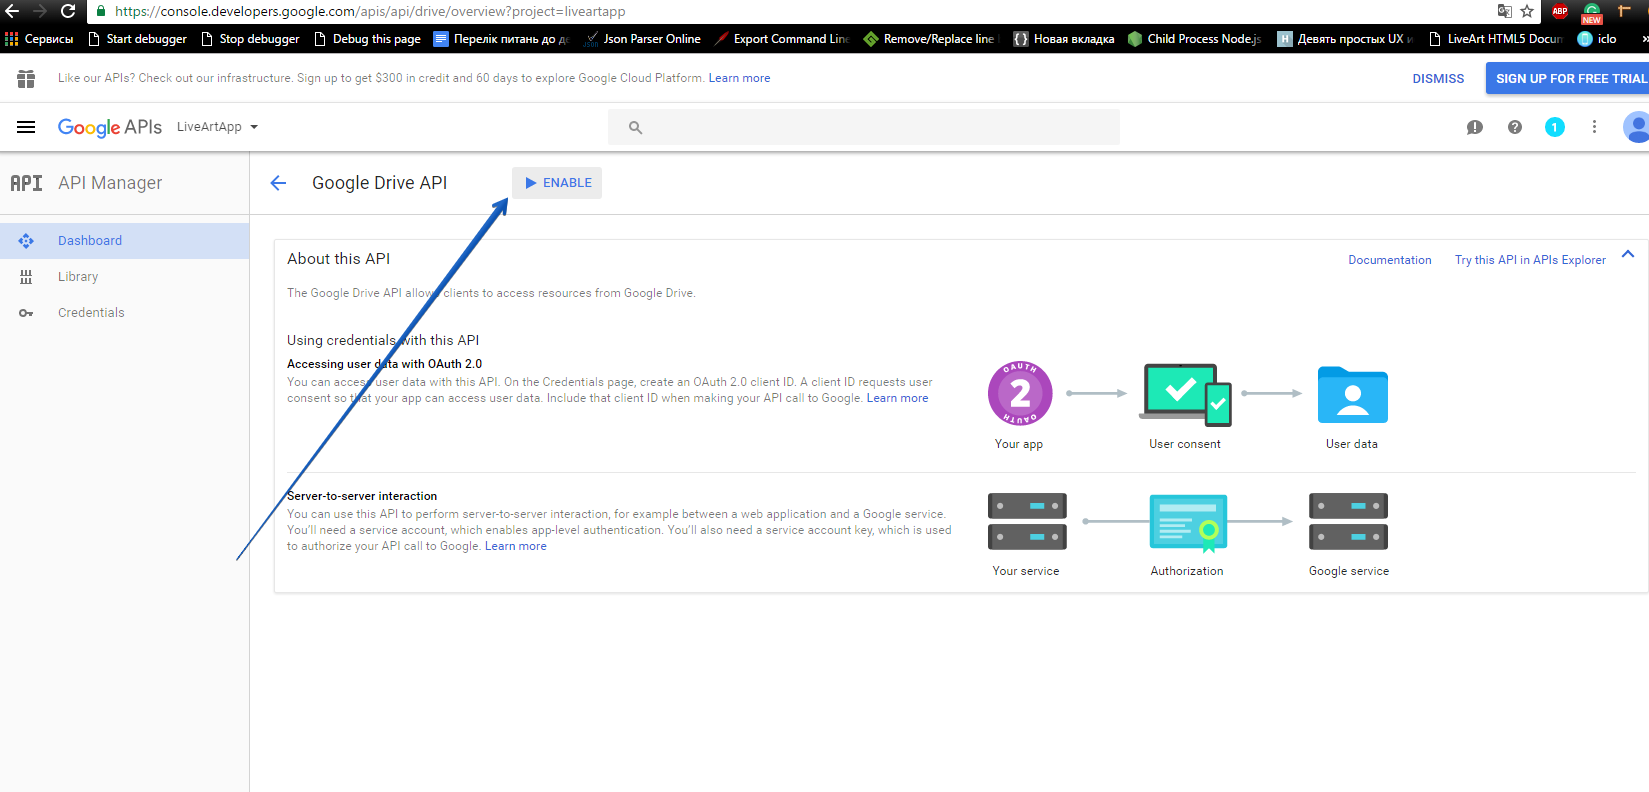Open the ABP extension icon

click(x=1560, y=11)
